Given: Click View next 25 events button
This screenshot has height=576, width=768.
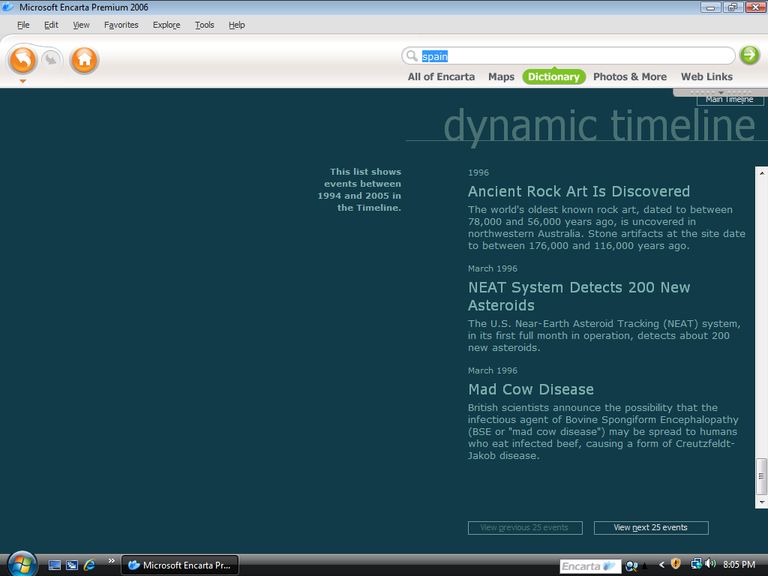Looking at the screenshot, I should [650, 527].
